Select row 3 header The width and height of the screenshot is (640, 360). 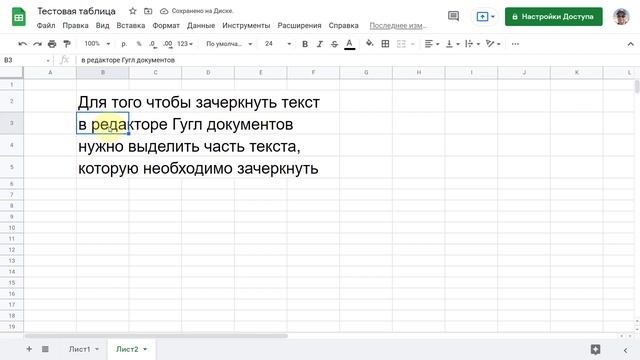11,123
